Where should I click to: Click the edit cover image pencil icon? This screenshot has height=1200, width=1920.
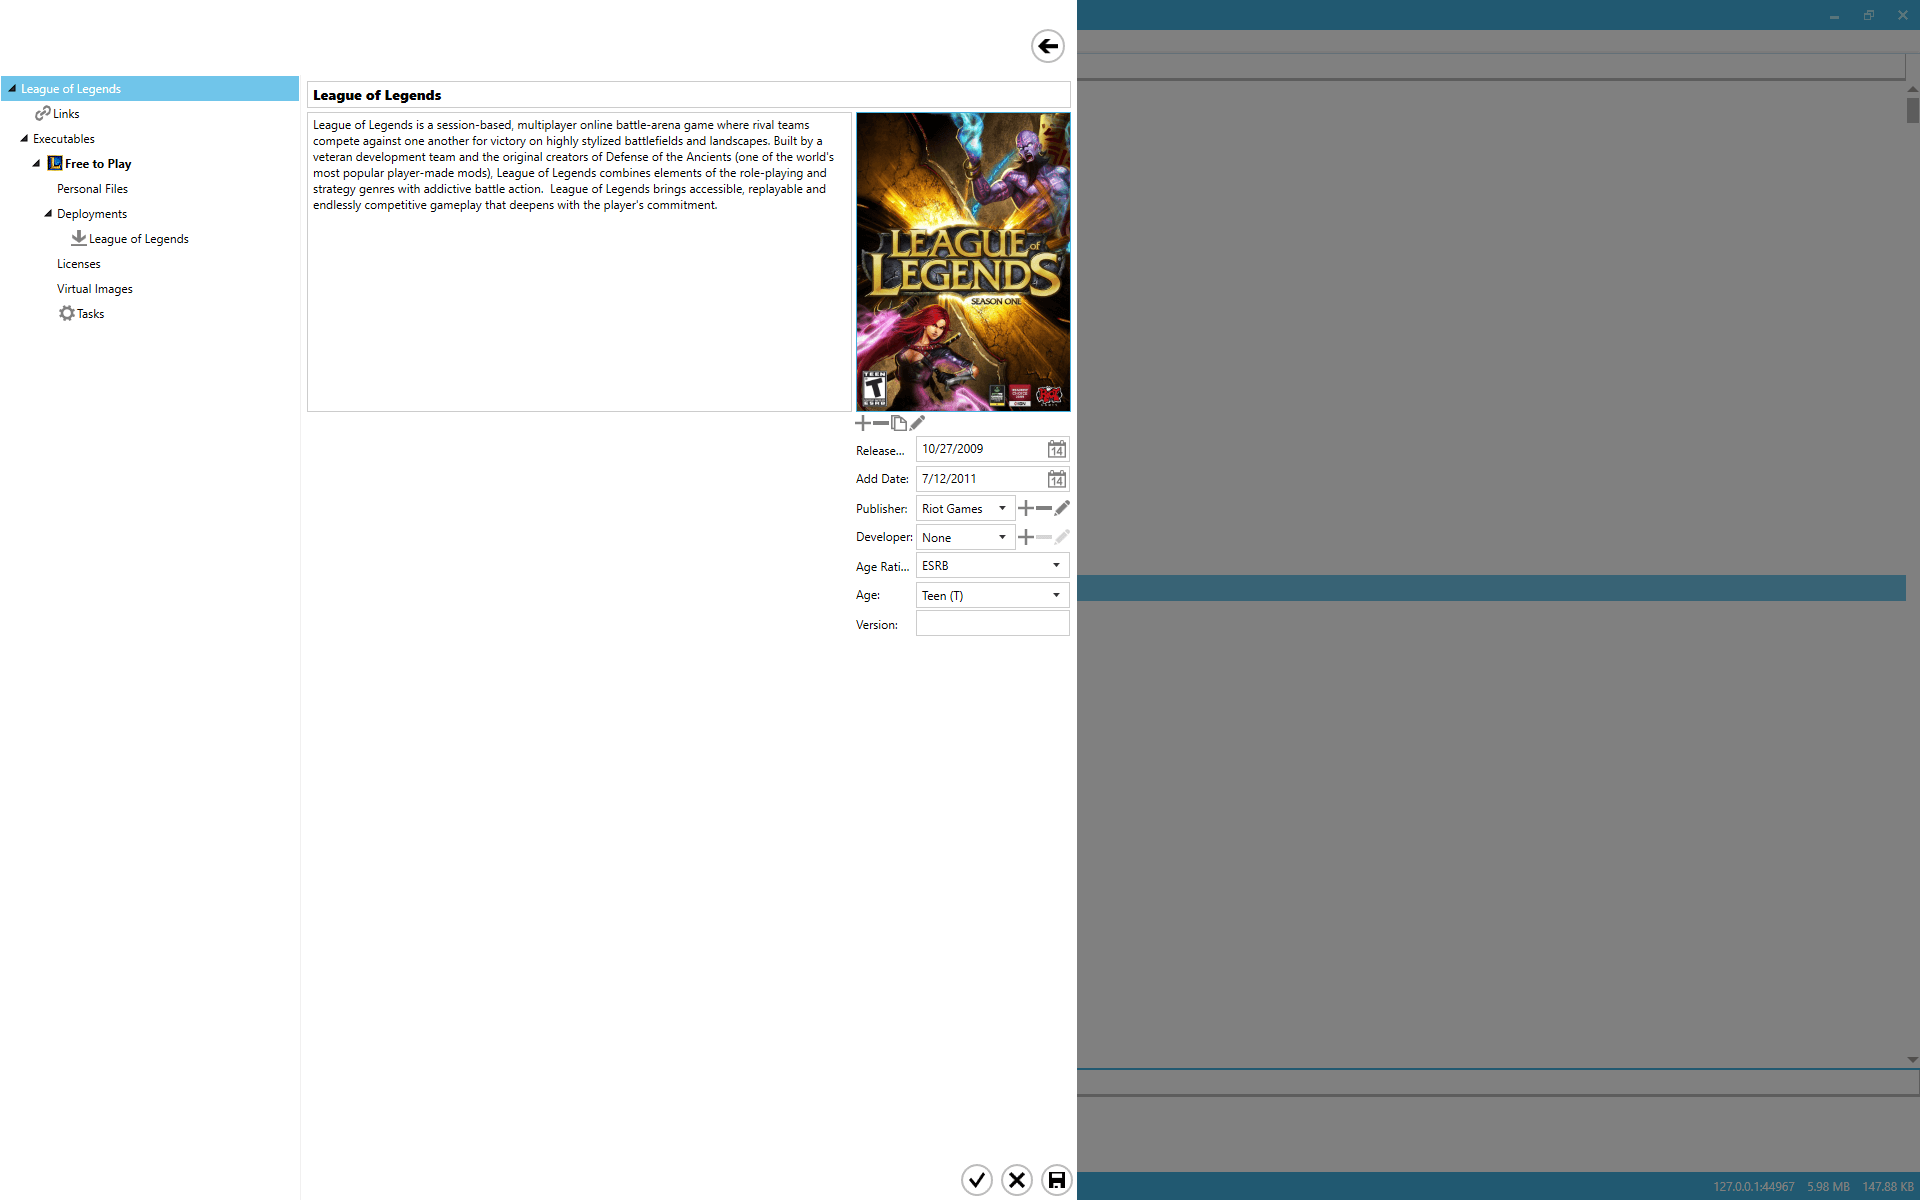(917, 423)
